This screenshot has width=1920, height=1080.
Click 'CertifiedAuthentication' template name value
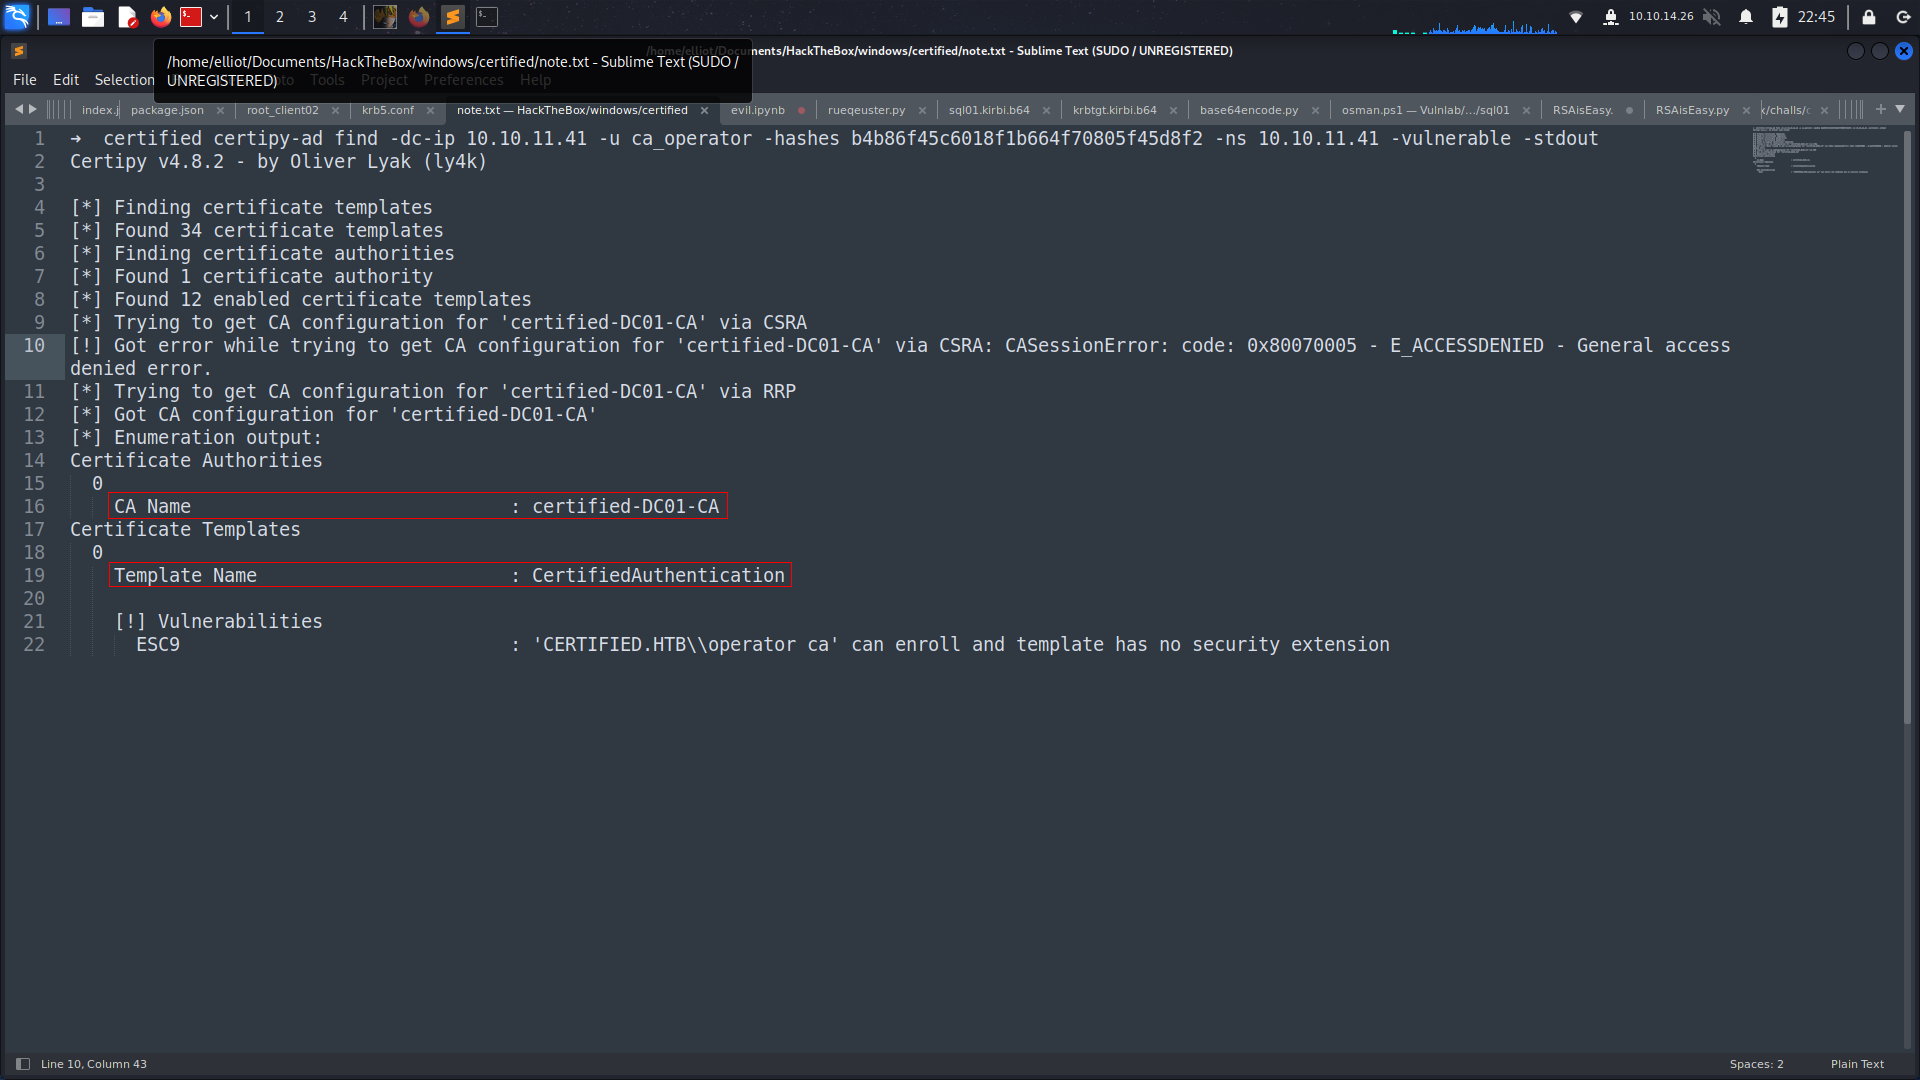[658, 575]
